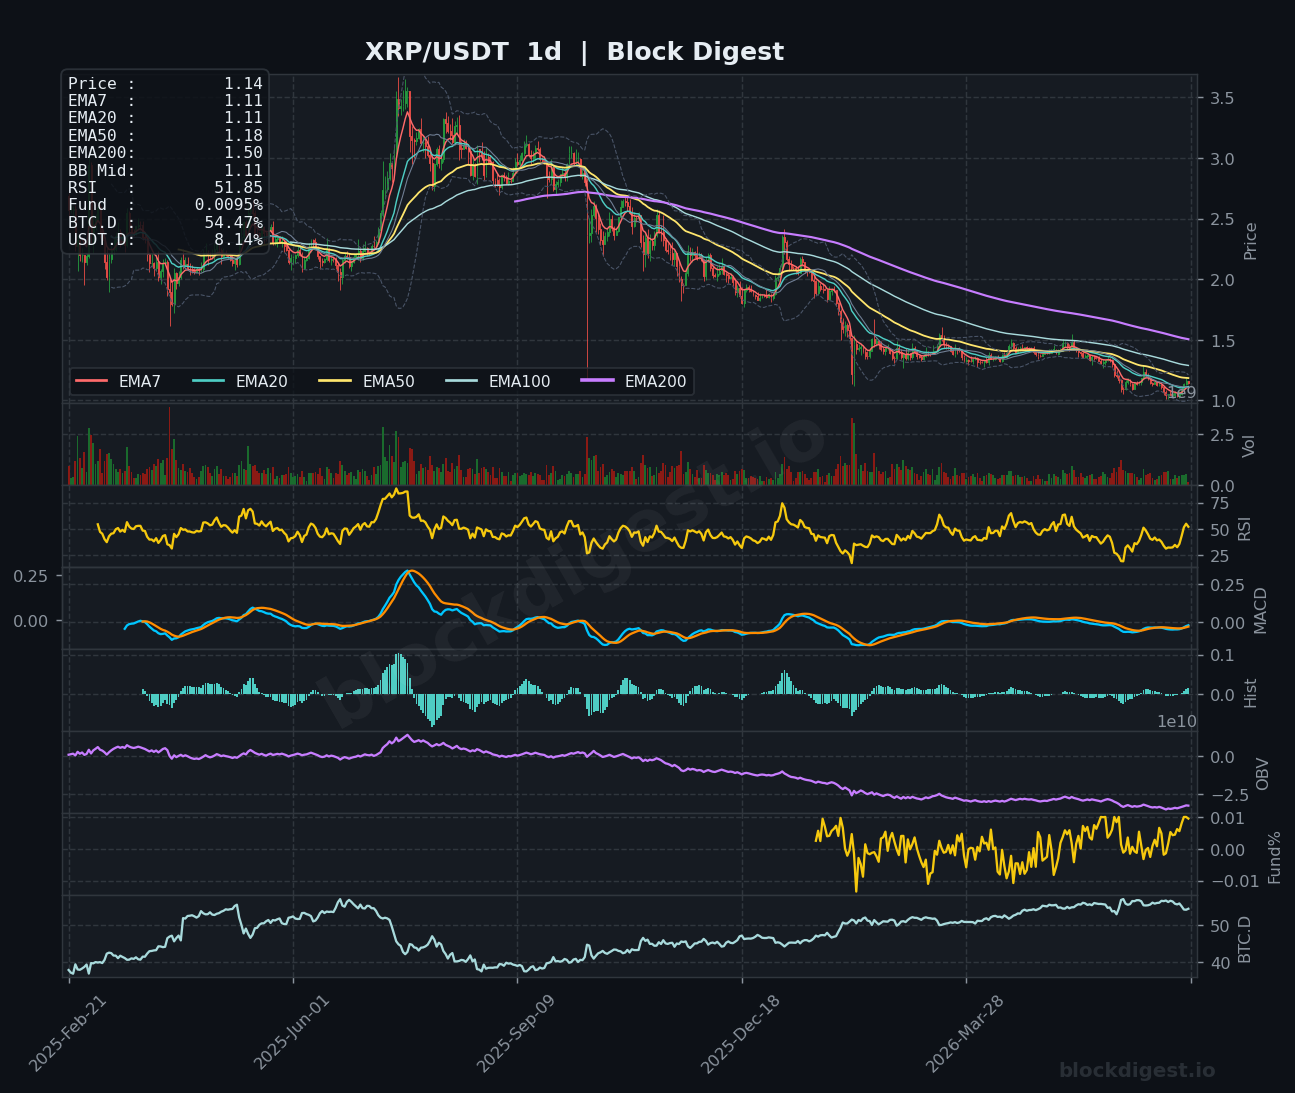Click the 2.0 tick on the price axis
This screenshot has width=1295, height=1093.
click(1221, 280)
